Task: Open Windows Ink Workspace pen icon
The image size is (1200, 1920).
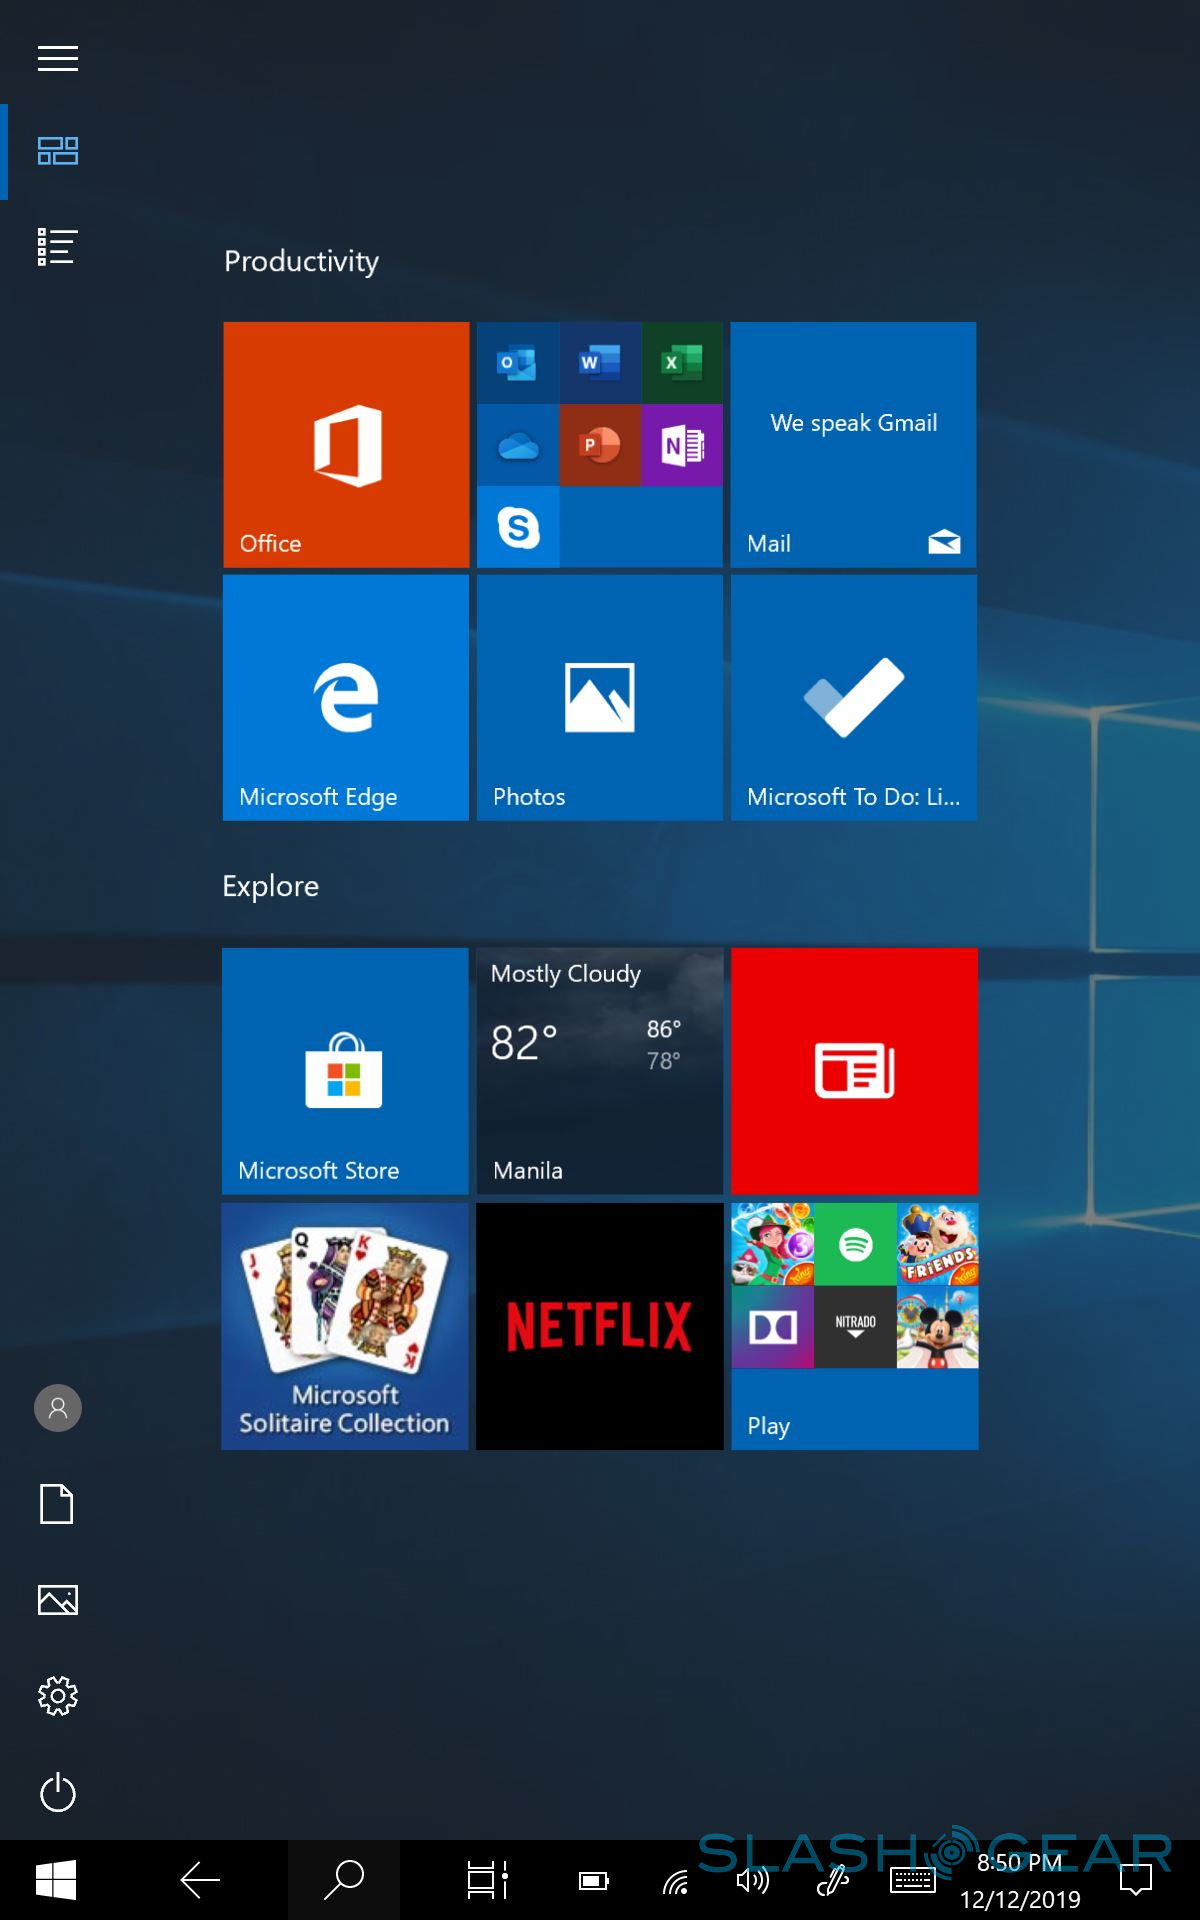Action: tap(832, 1882)
